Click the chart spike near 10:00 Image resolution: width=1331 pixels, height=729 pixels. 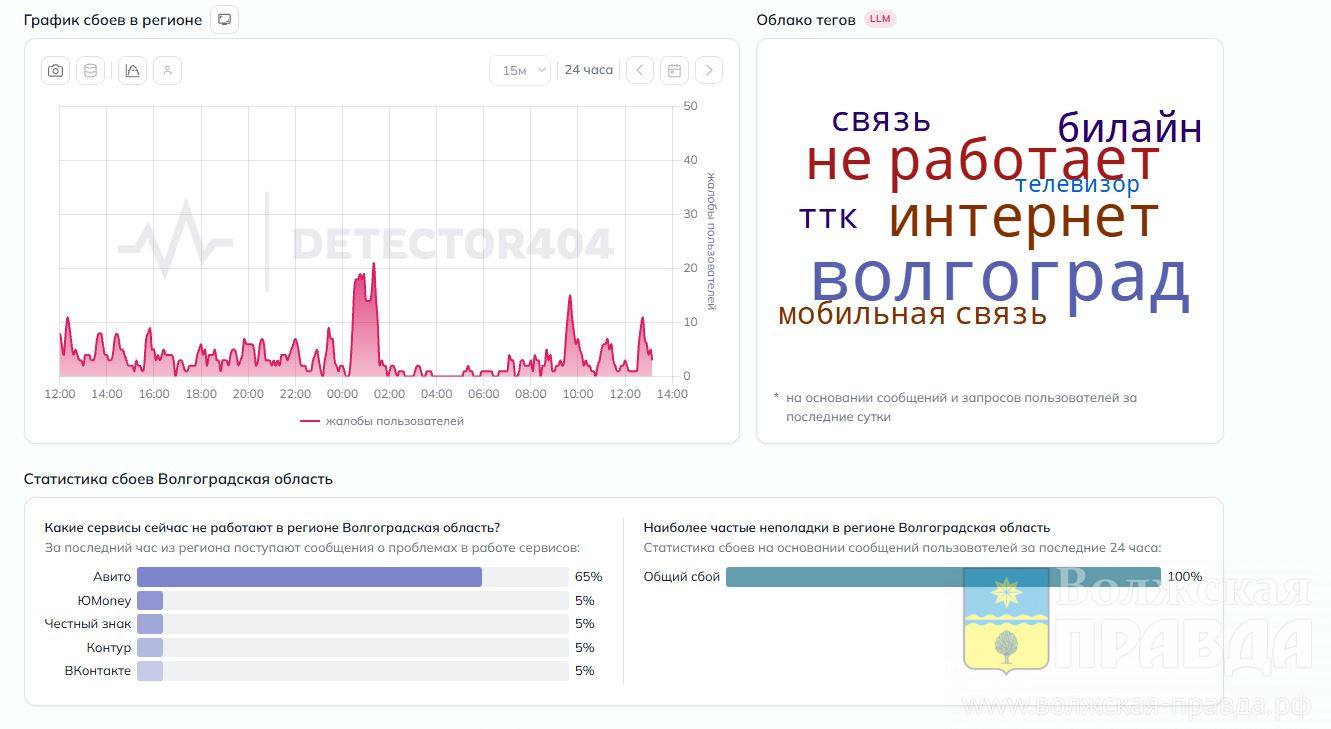point(569,296)
